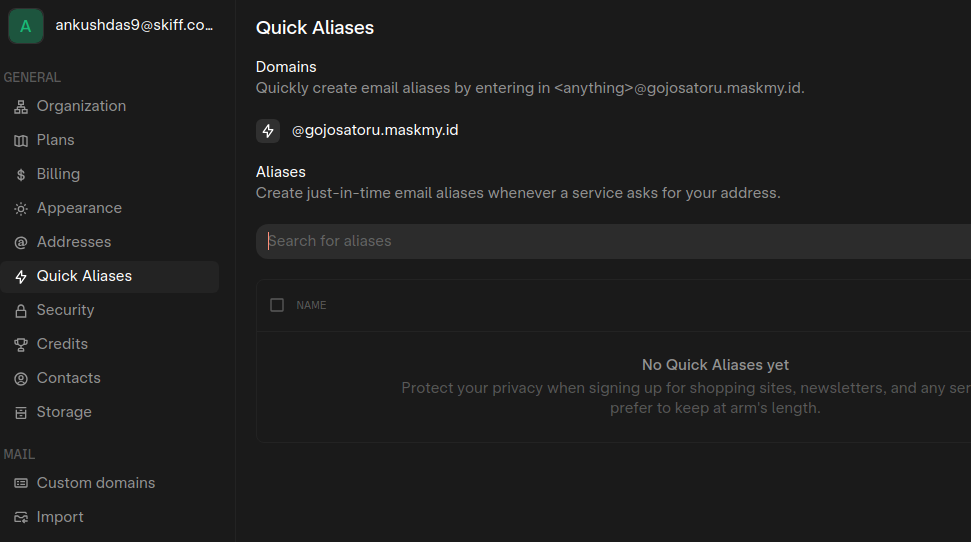Click the Organization sidebar icon
971x542 pixels.
click(21, 106)
